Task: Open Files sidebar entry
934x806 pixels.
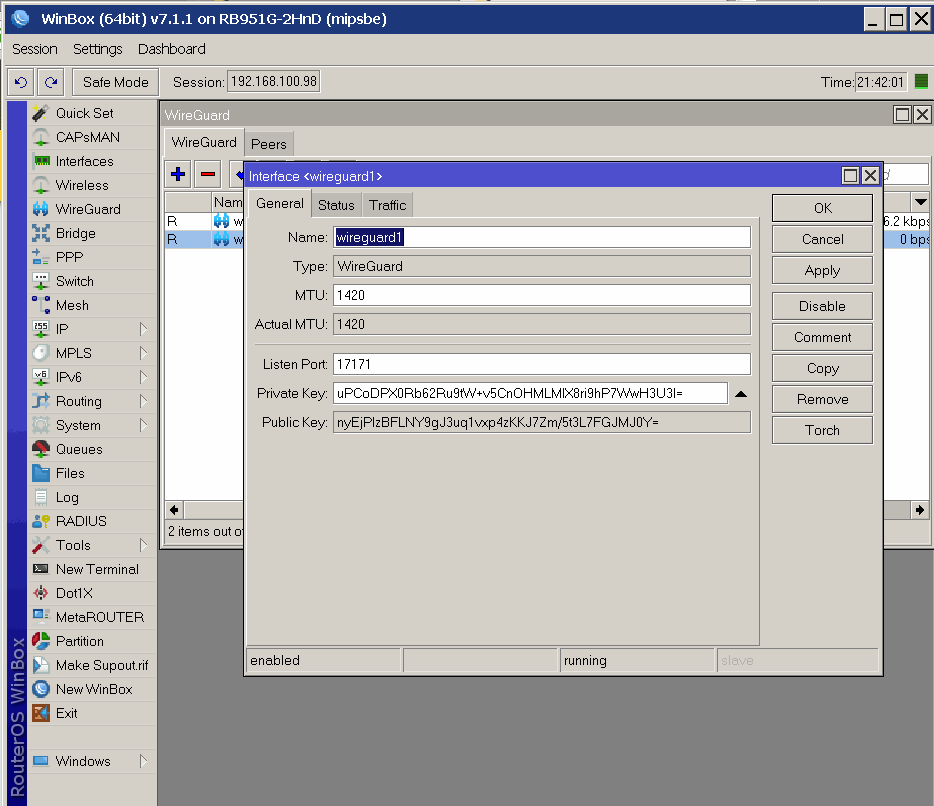Action: pyautogui.click(x=92, y=473)
